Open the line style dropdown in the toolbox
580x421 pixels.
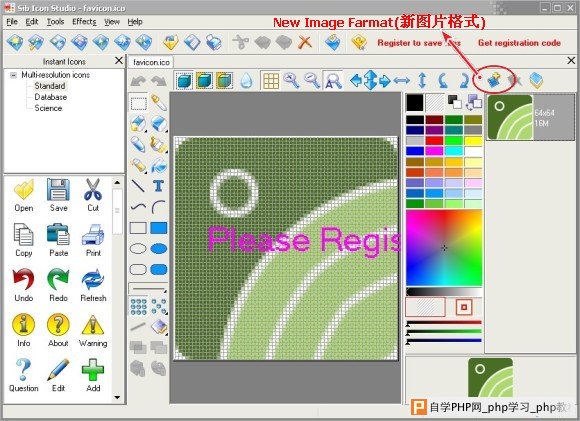[x=148, y=288]
